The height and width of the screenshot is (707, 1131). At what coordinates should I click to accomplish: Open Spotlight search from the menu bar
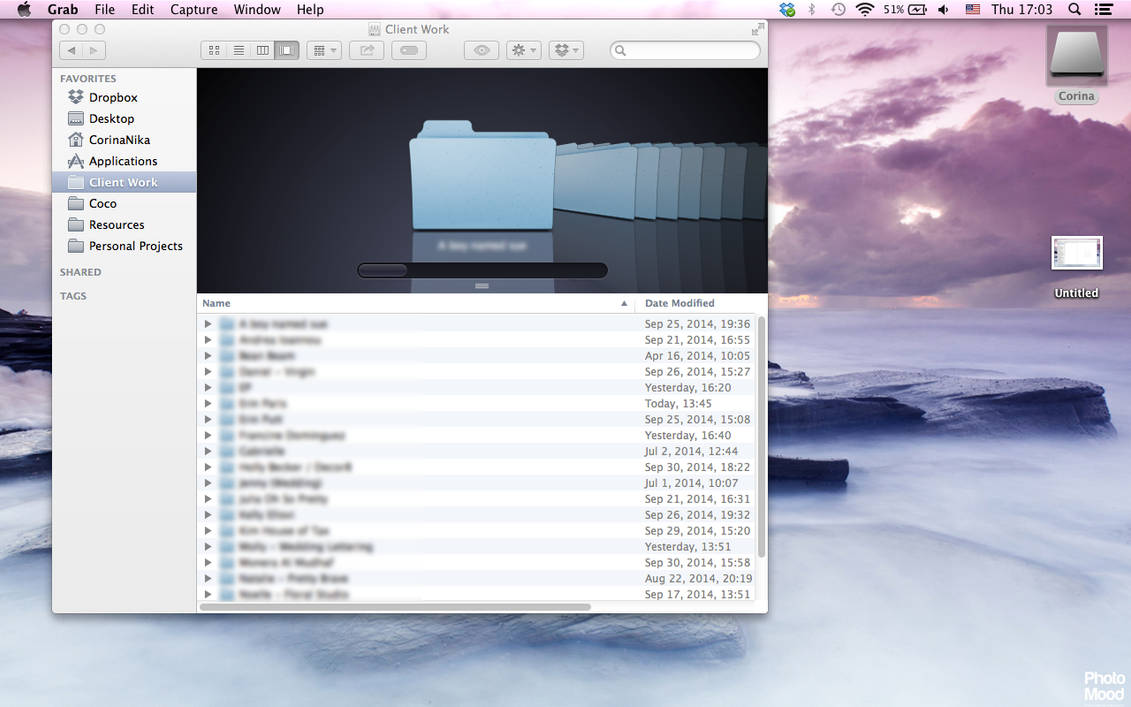pyautogui.click(x=1073, y=9)
